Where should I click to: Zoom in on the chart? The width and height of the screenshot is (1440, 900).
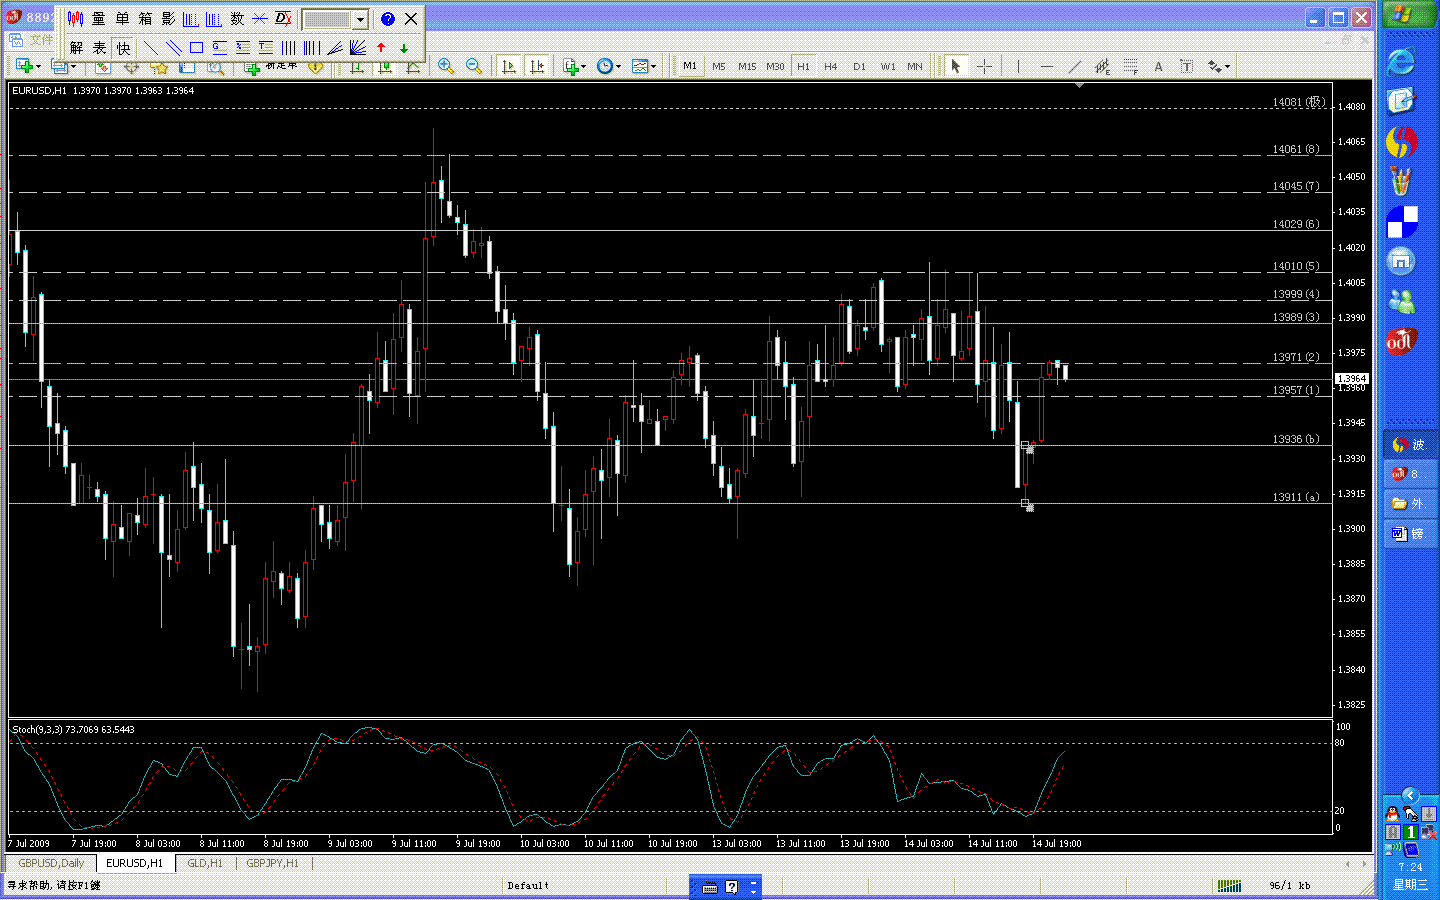[446, 66]
